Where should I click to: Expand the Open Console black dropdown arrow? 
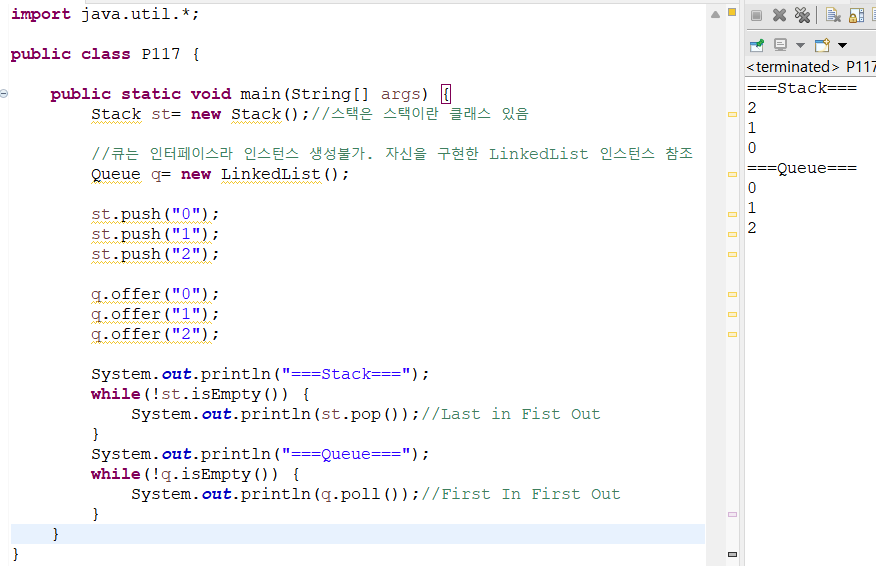click(x=842, y=45)
